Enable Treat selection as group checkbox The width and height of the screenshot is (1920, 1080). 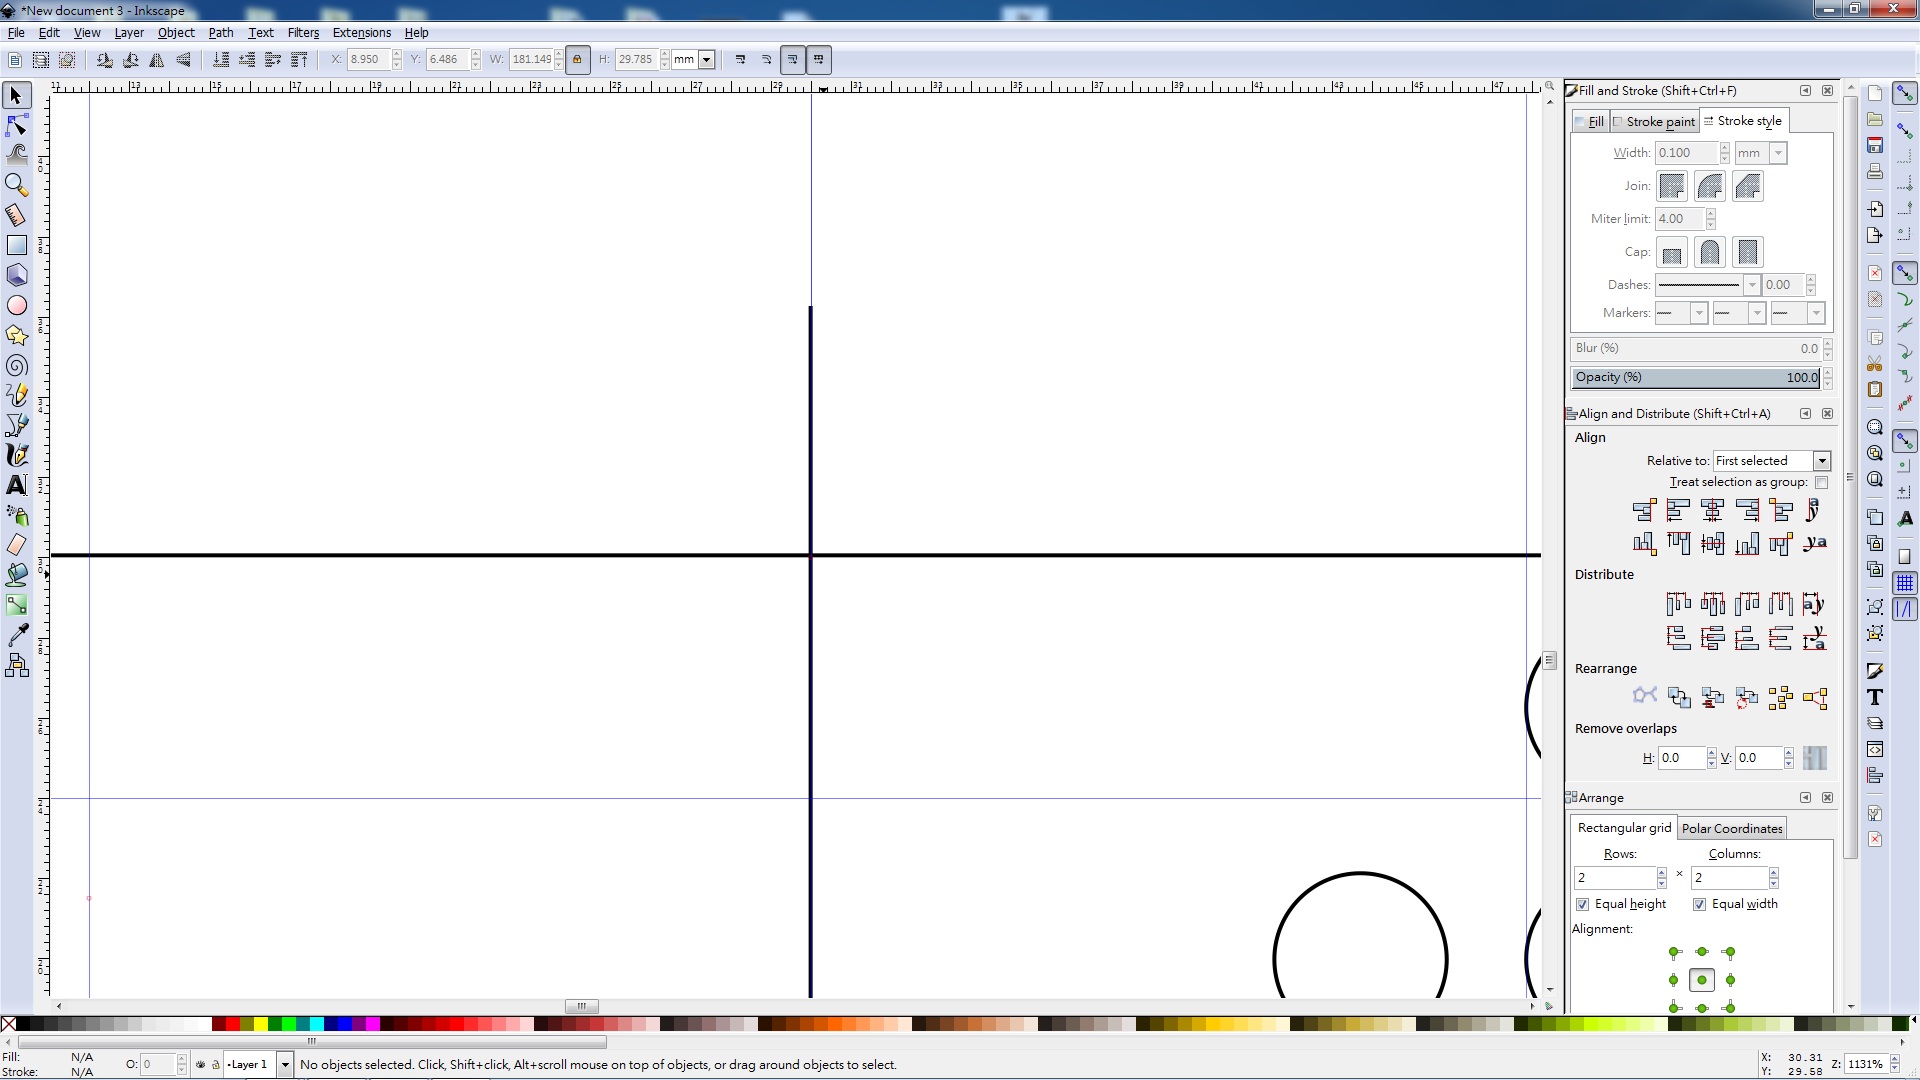point(1821,483)
